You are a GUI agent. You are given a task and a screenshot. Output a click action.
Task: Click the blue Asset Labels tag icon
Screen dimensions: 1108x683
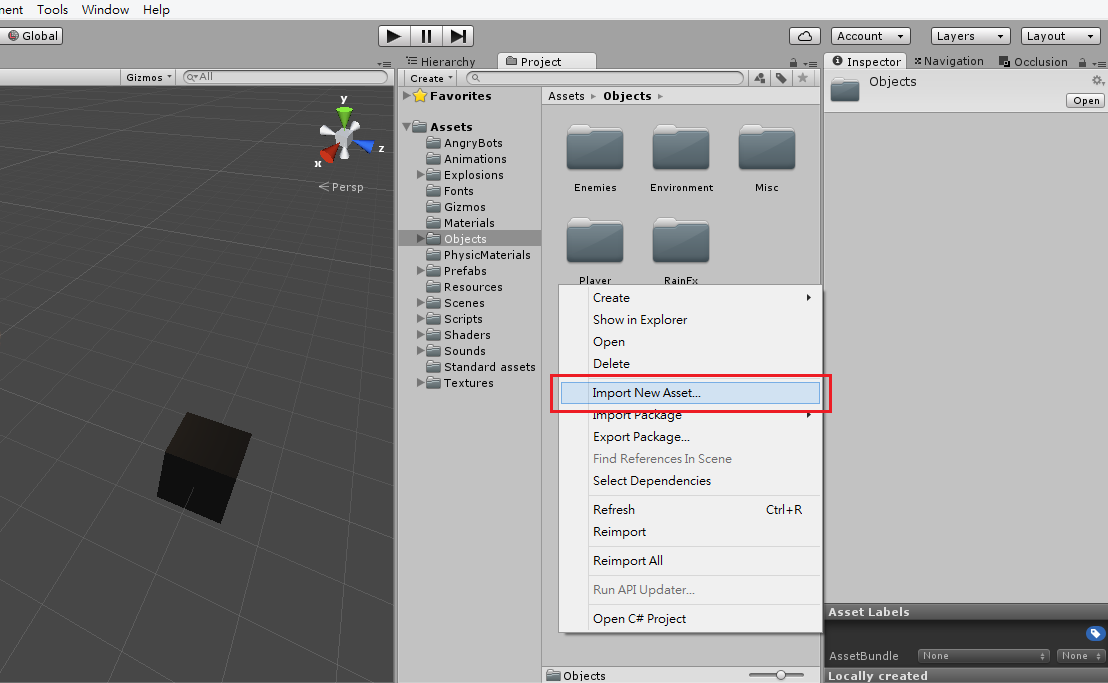coord(1094,633)
